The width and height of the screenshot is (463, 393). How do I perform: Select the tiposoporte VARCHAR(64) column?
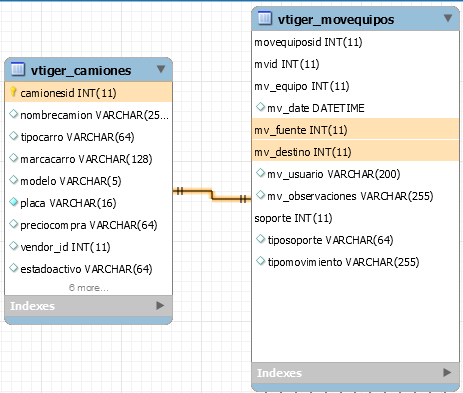355,240
